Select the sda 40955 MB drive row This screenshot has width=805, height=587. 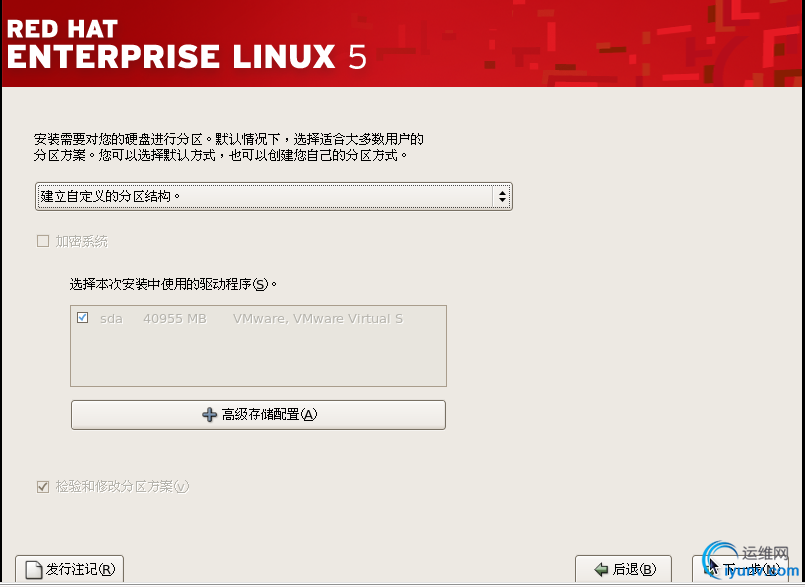258,318
